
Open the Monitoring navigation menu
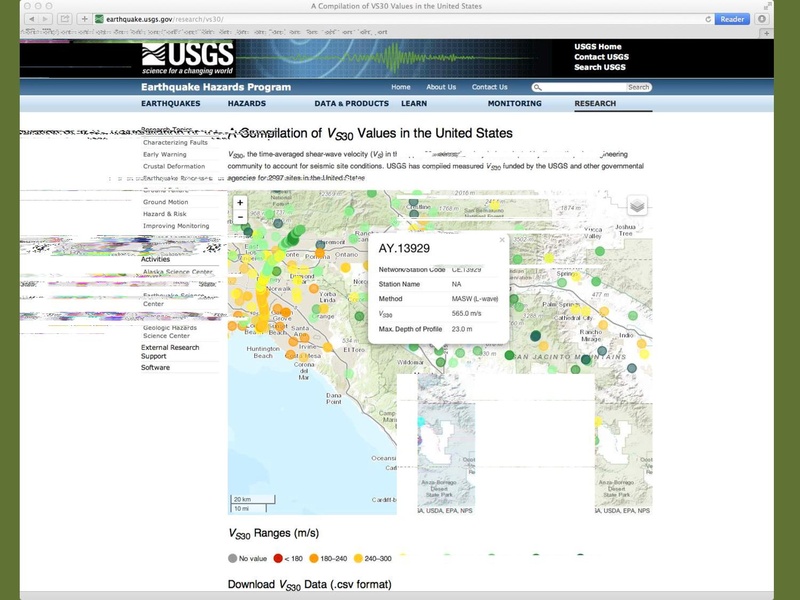pos(514,103)
